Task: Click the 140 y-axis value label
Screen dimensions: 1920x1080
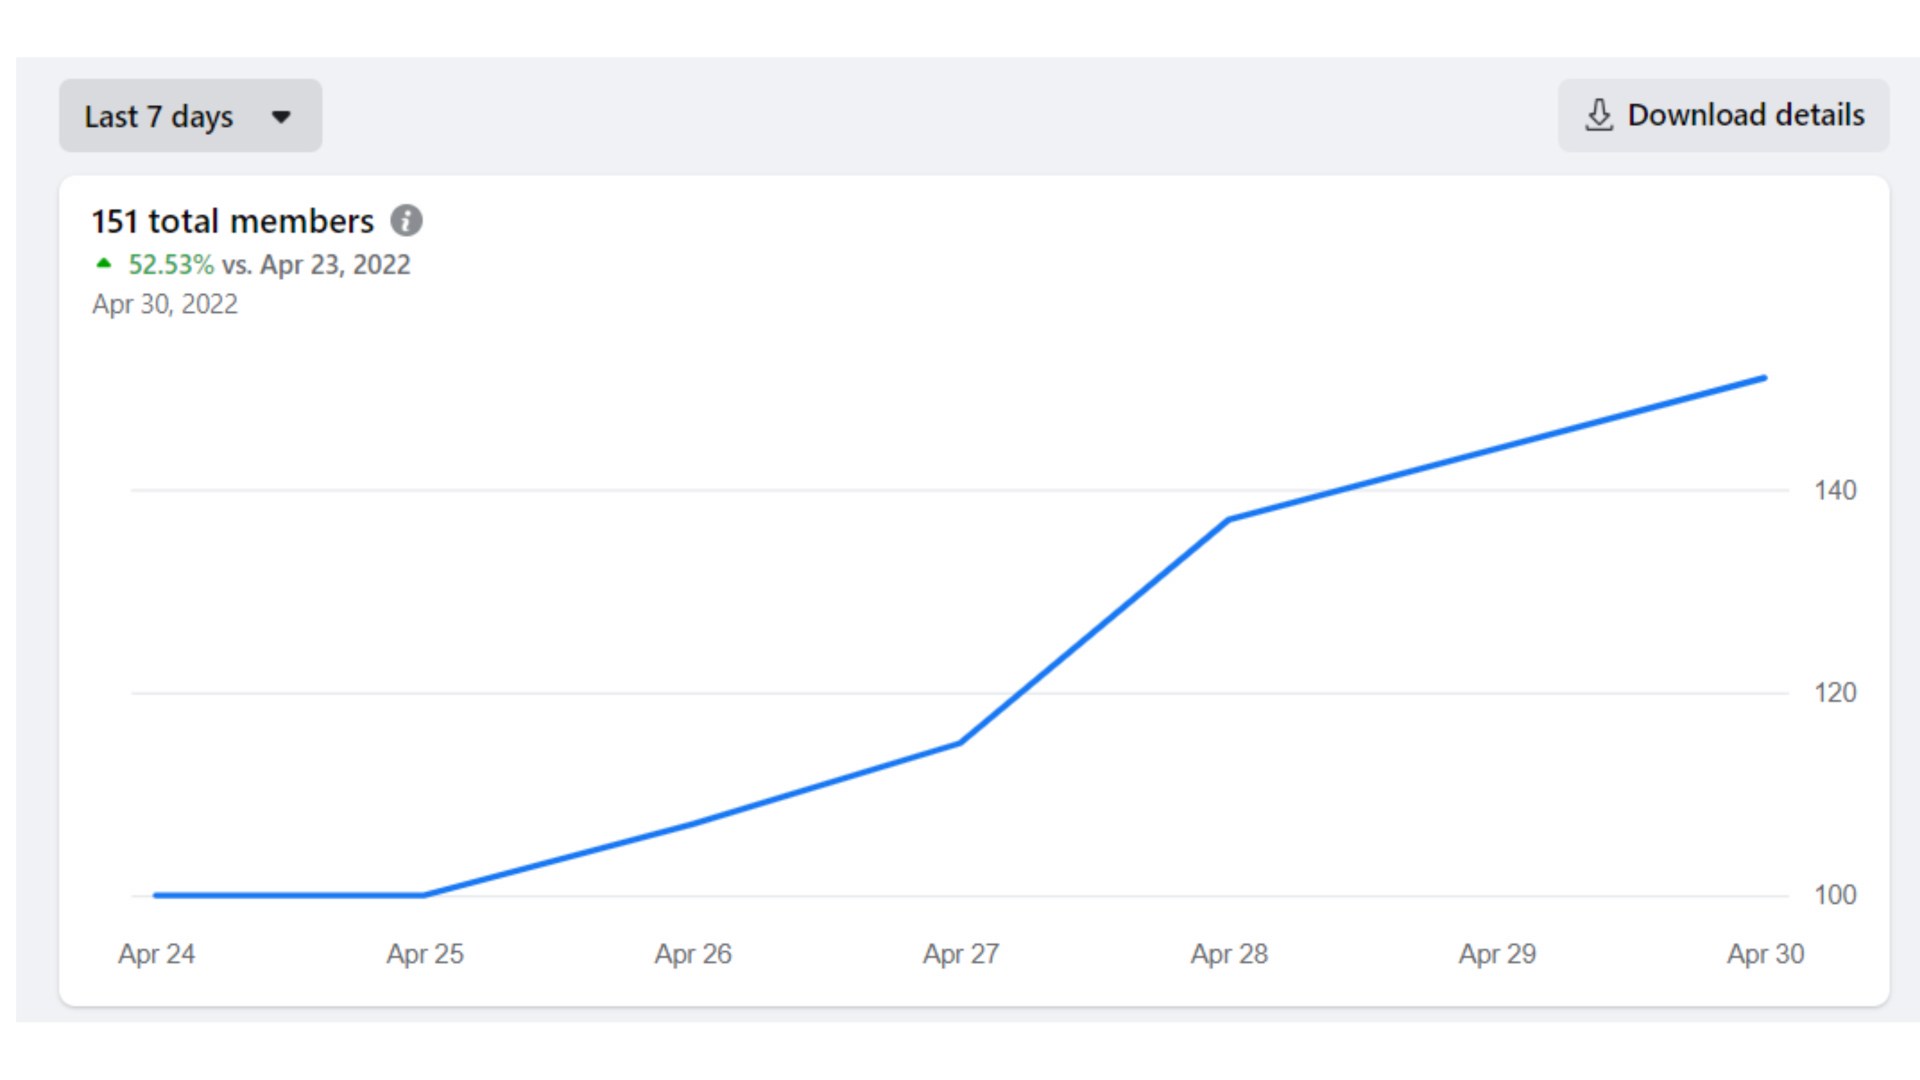Action: coord(1835,490)
